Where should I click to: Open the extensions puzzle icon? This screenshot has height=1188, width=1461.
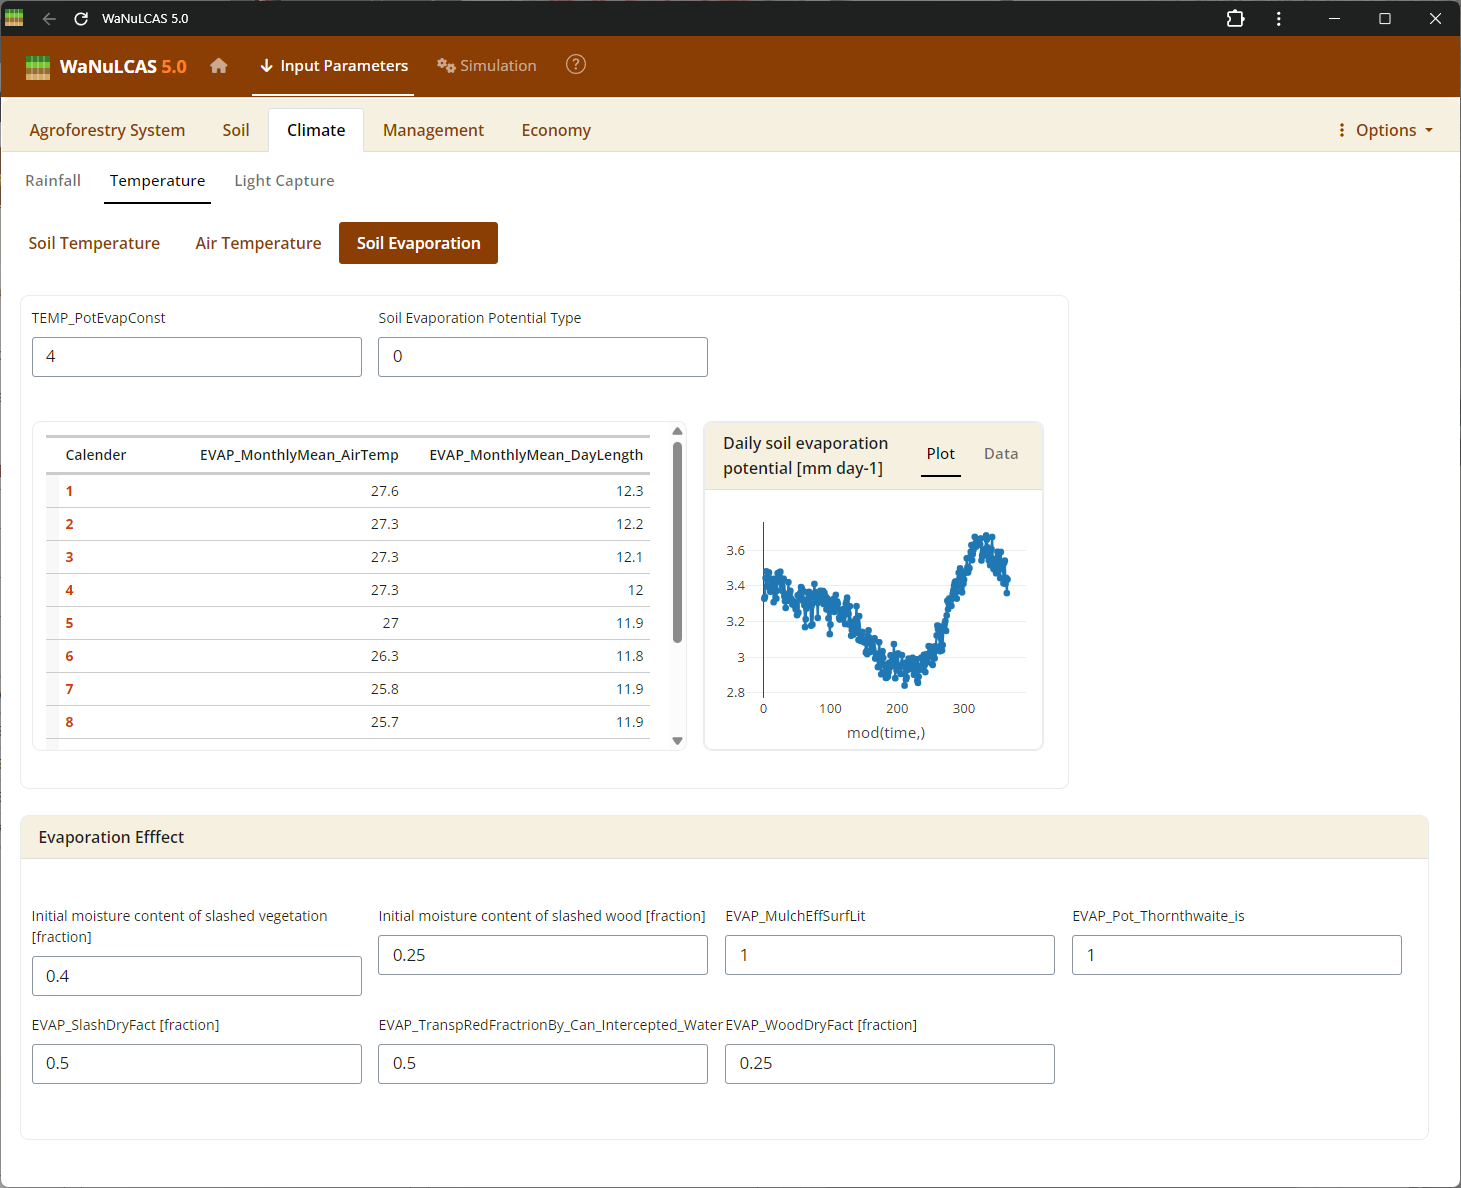[1235, 19]
